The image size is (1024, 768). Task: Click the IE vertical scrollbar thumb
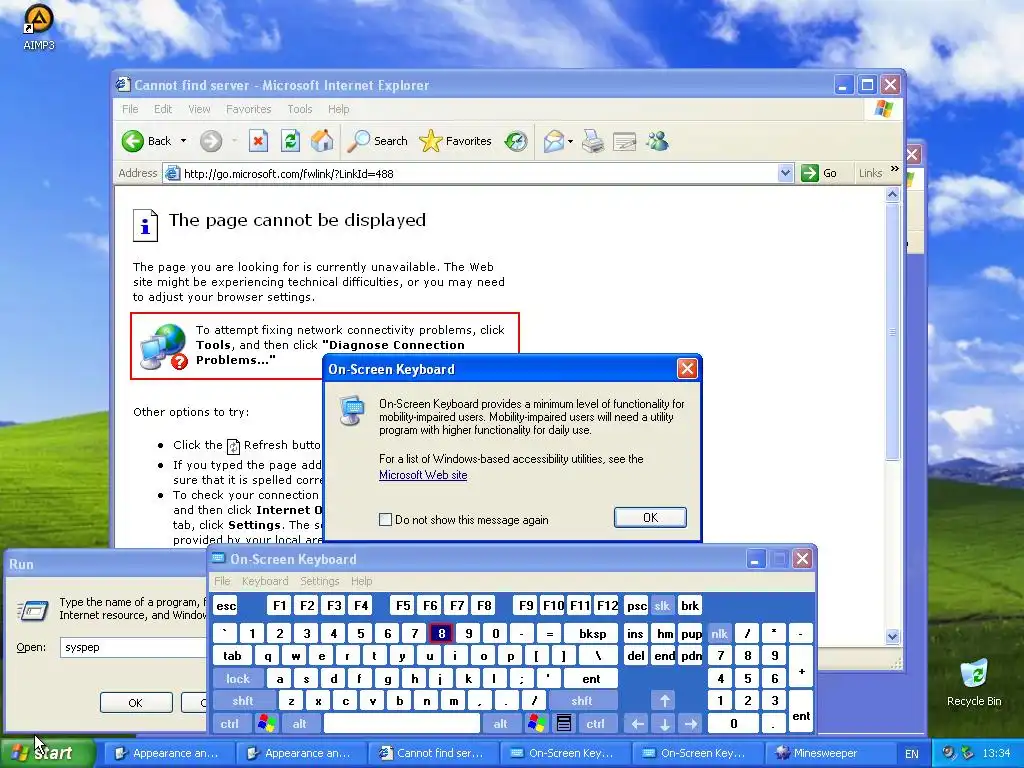(892, 331)
